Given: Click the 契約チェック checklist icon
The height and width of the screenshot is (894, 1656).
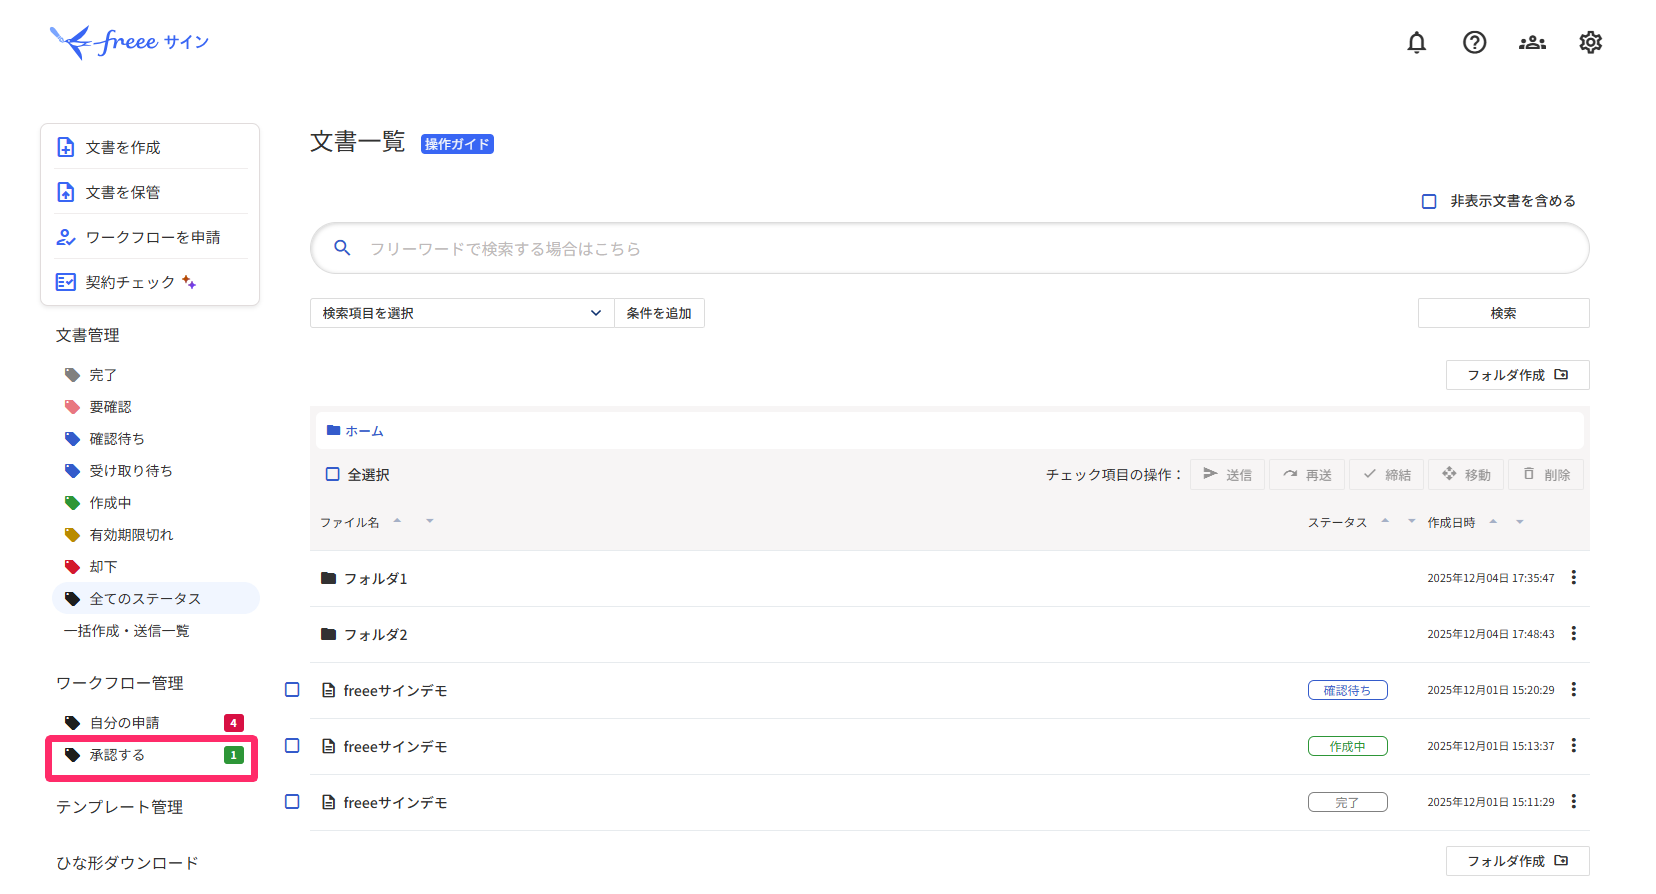Looking at the screenshot, I should 66,282.
